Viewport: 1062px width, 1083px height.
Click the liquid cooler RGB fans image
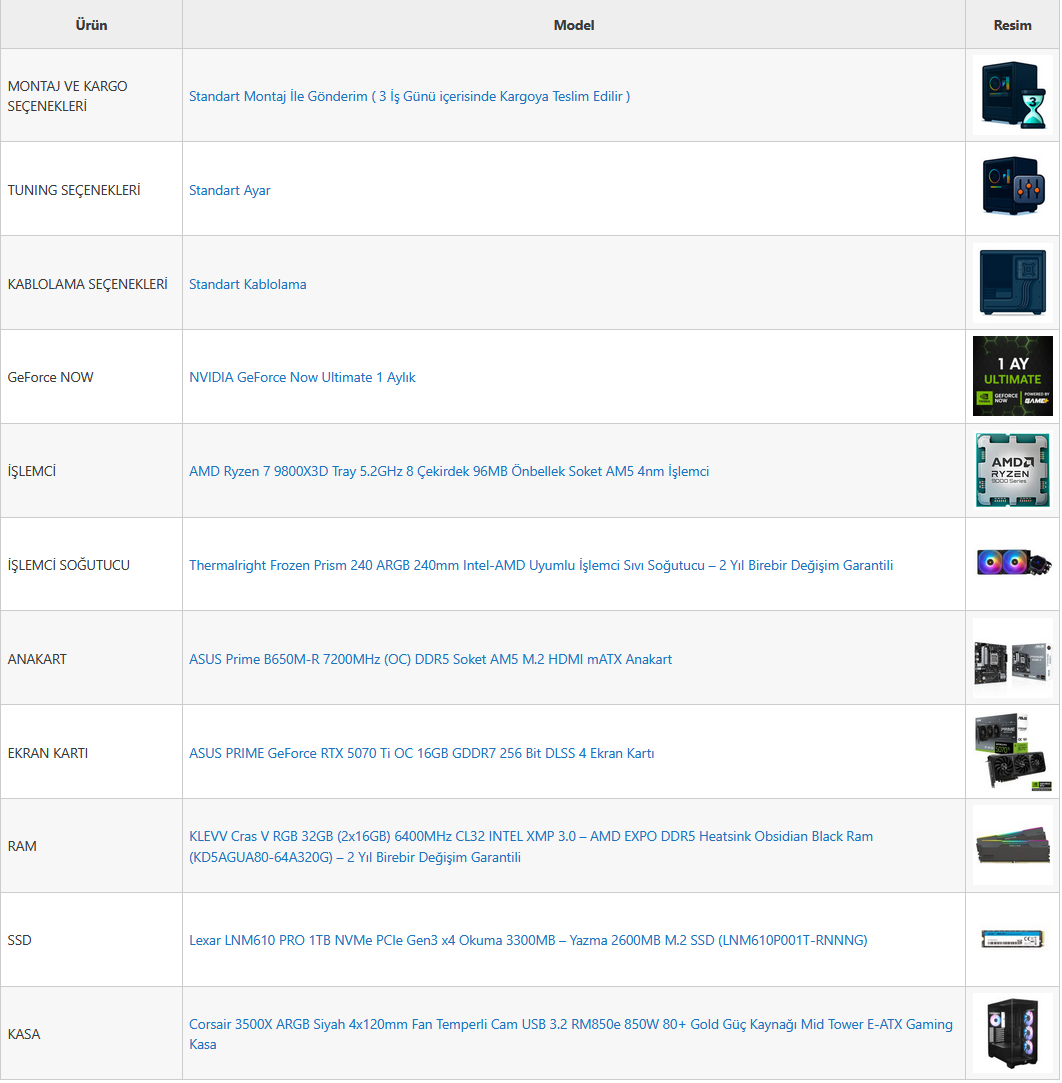[1012, 564]
